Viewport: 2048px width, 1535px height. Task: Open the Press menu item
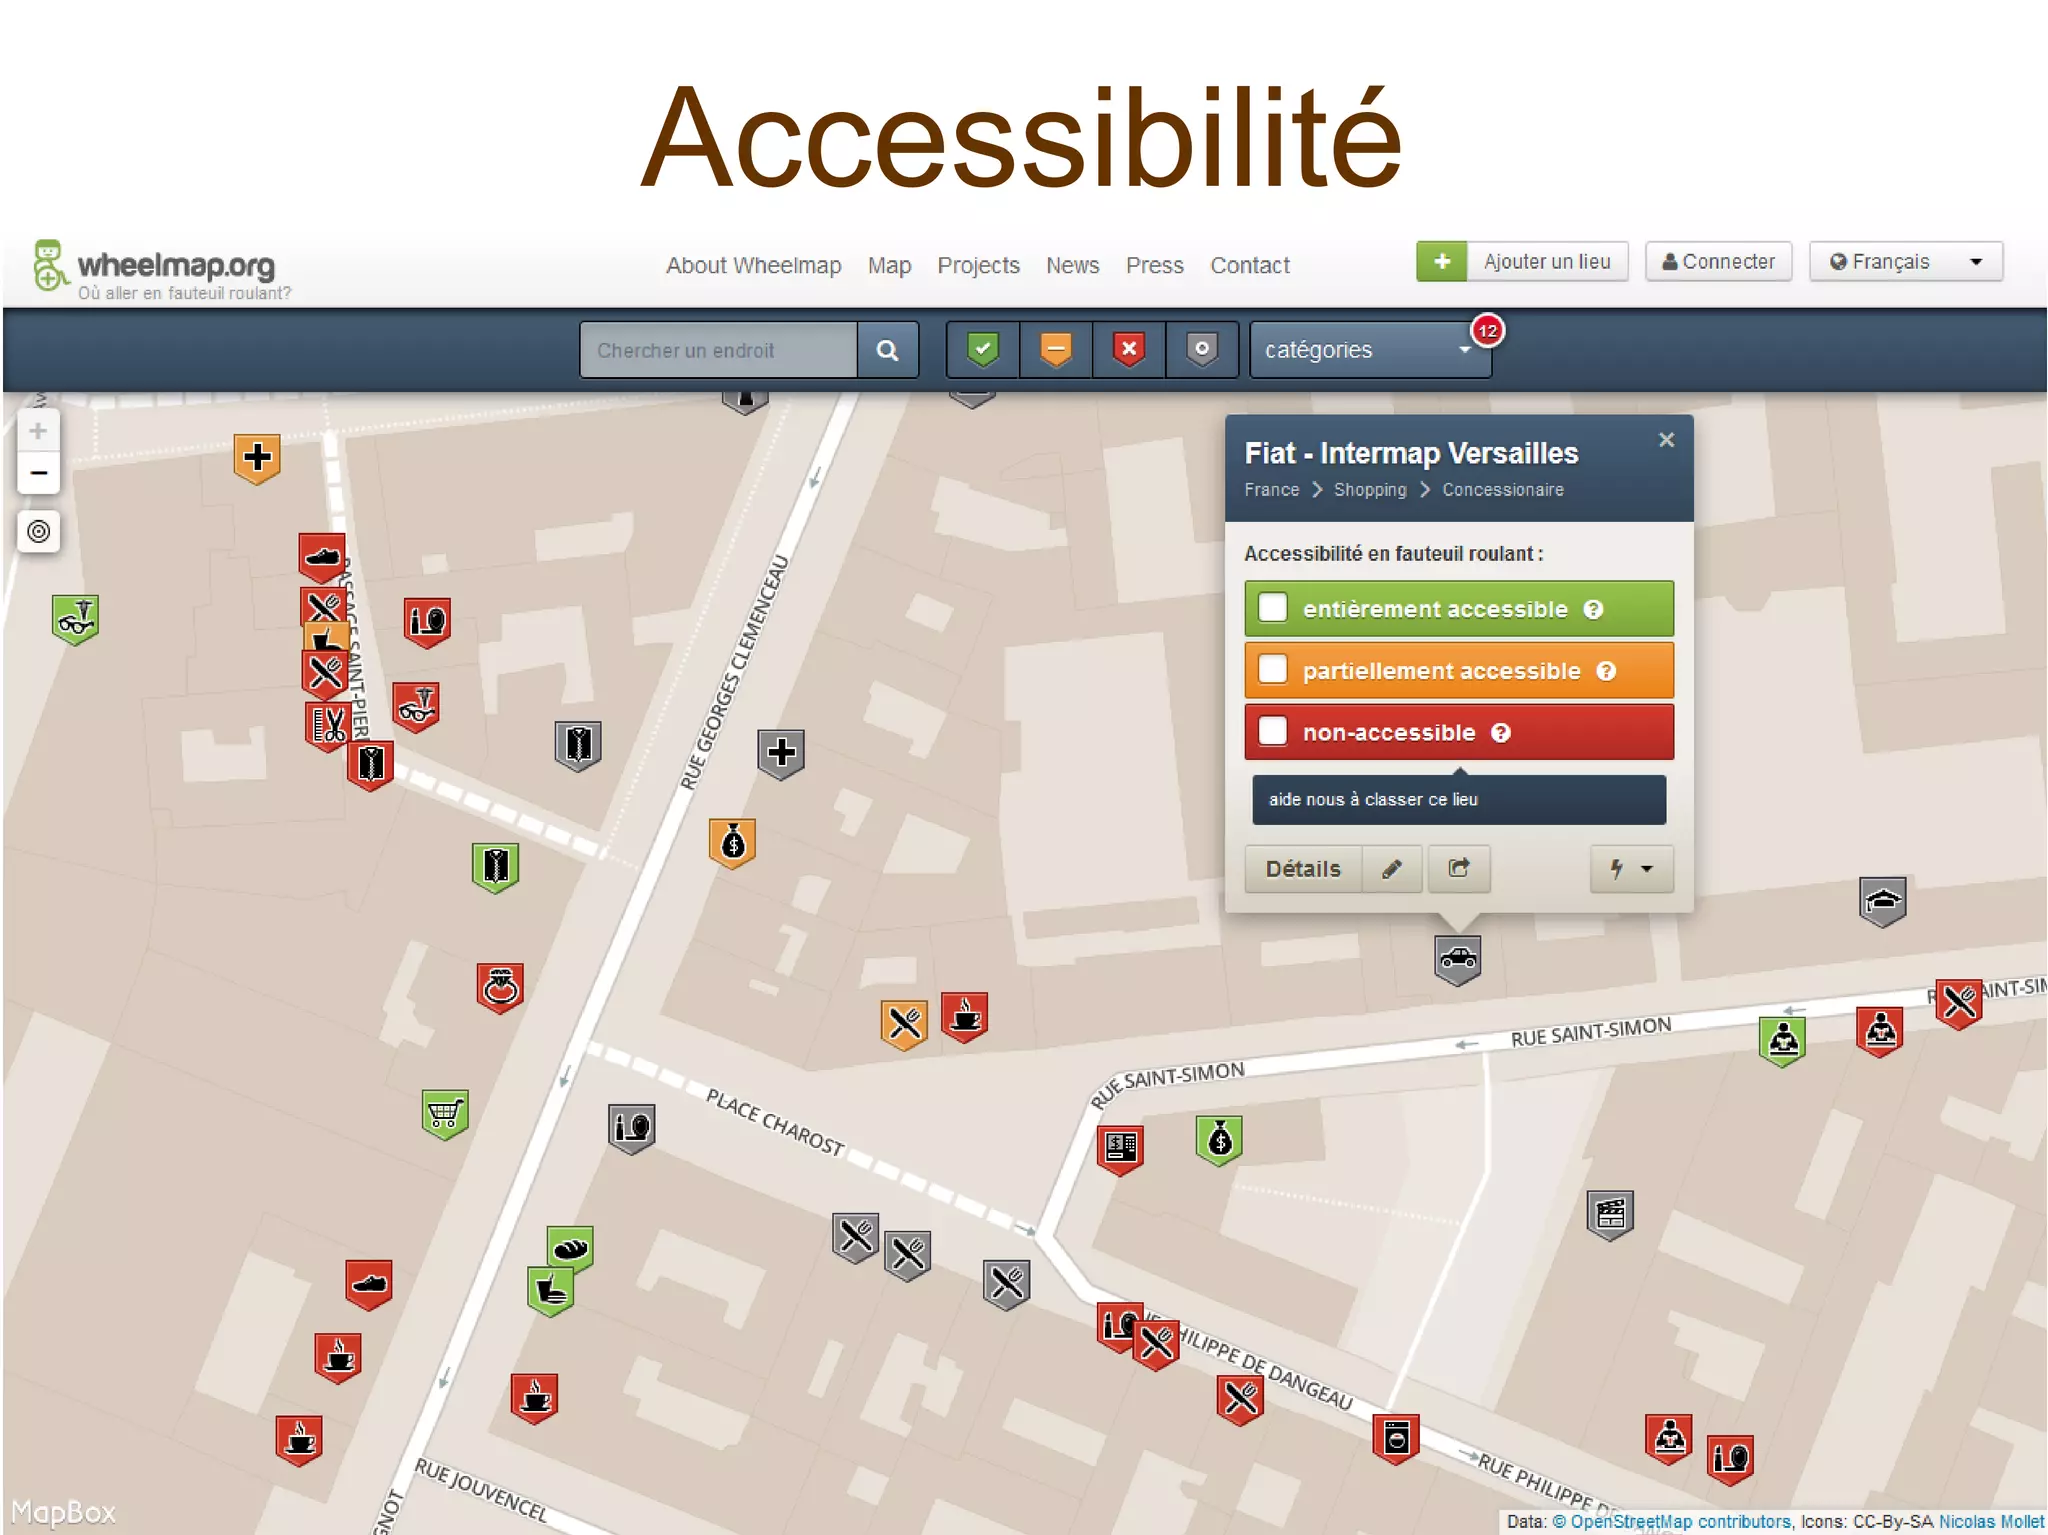(x=1154, y=265)
